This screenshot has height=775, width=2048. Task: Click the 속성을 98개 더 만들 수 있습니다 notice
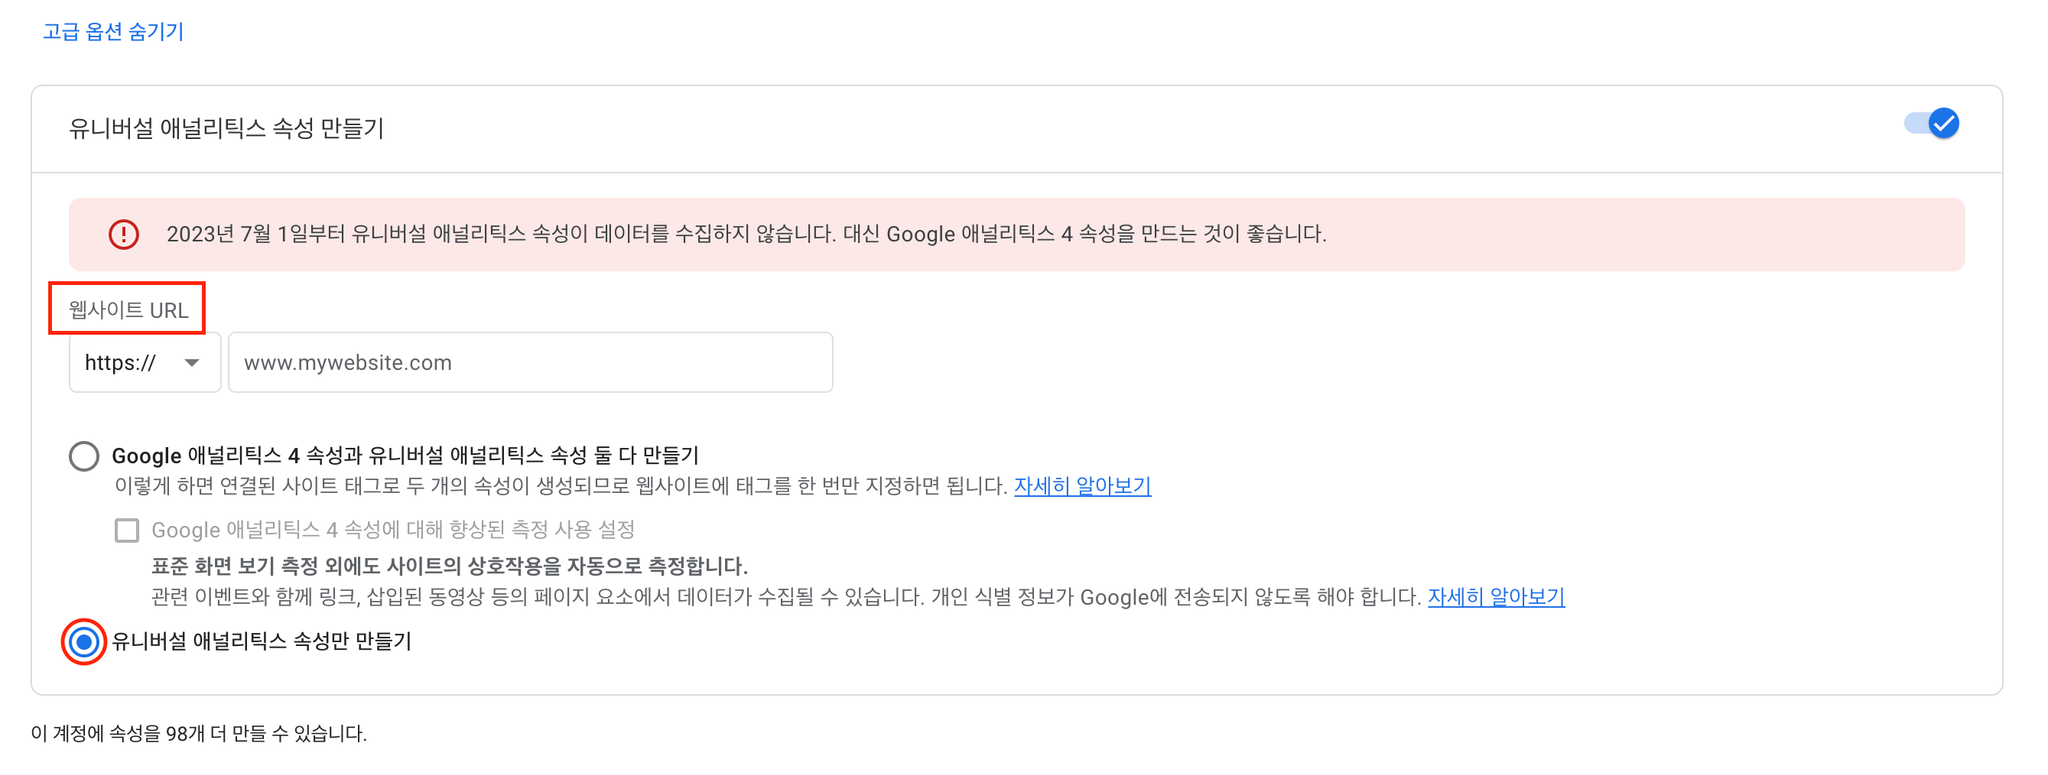pos(199,734)
